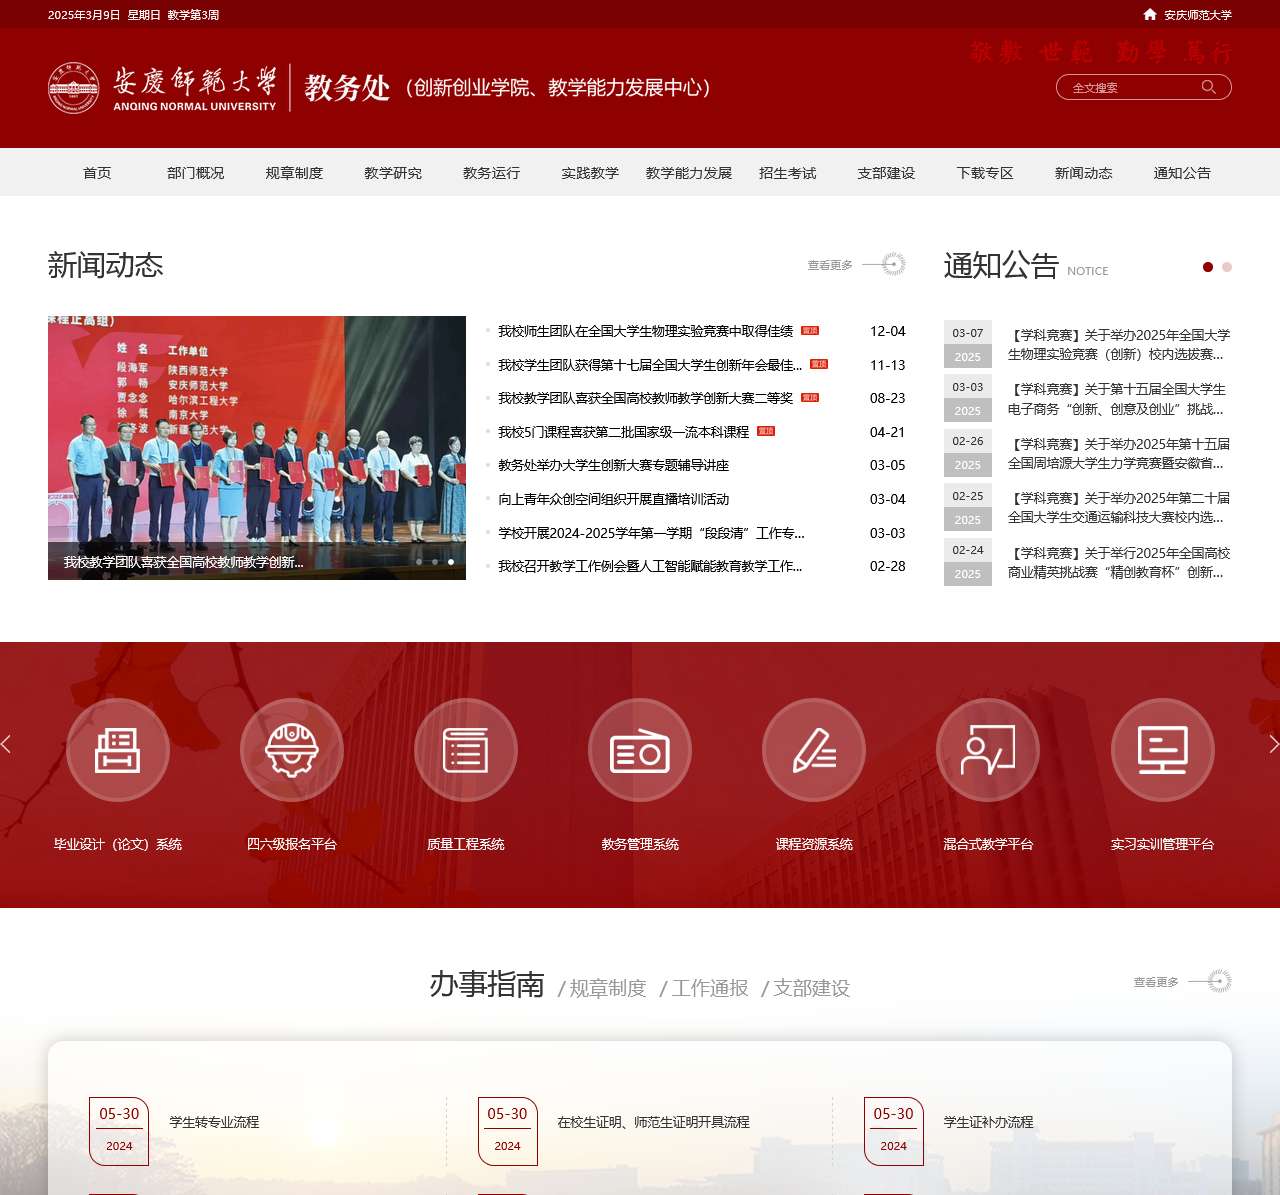Image resolution: width=1280 pixels, height=1195 pixels.
Task: Open news 我校教学团队喜获全国高校教师教学创新大赛二等奖
Action: point(646,398)
